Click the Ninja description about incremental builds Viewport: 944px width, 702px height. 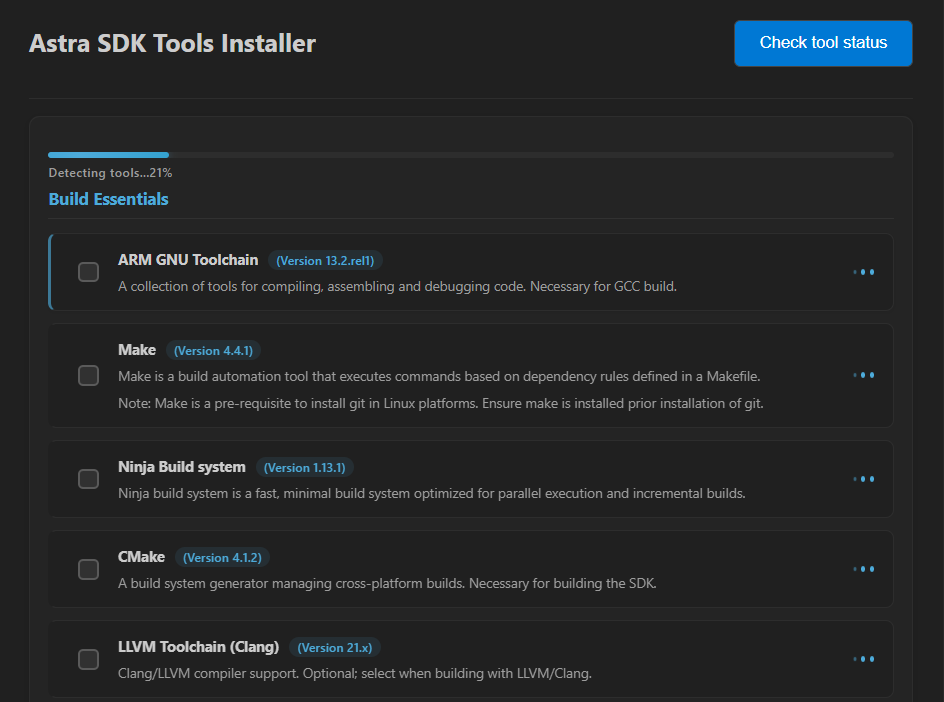pos(432,494)
